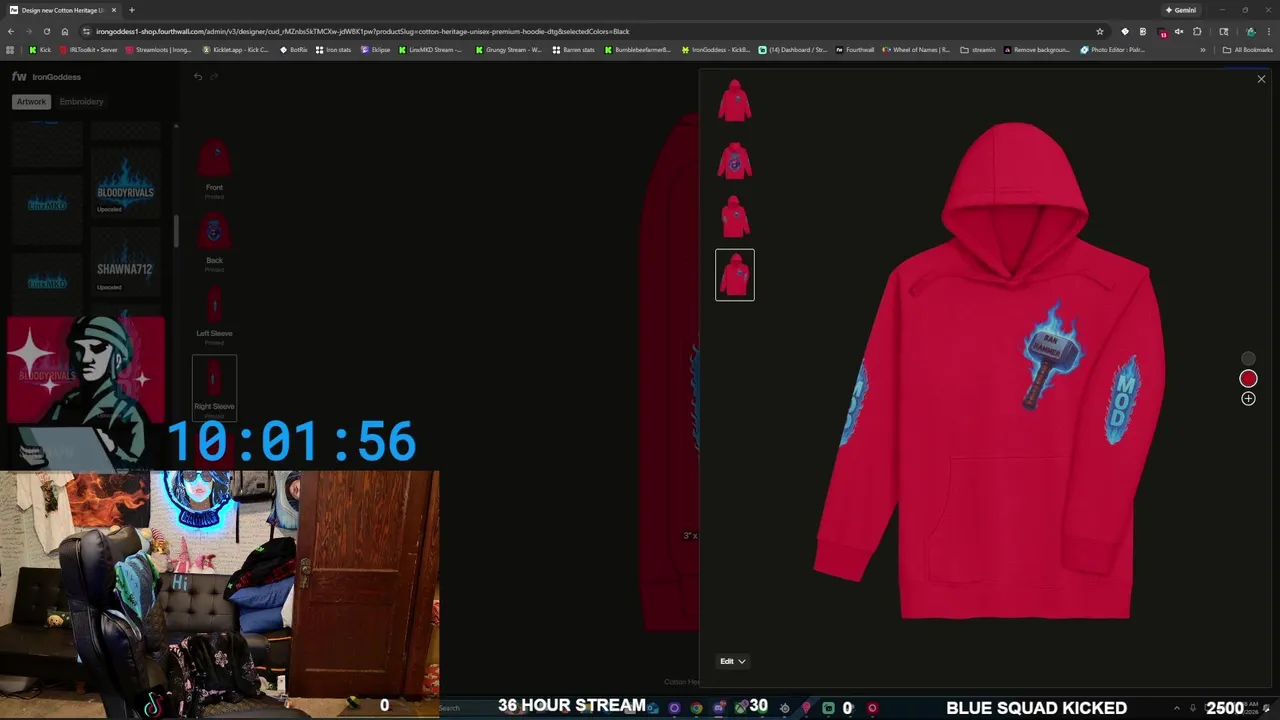Switch to the Artwork tab
Screen dimensions: 1280x720
pos(31,101)
